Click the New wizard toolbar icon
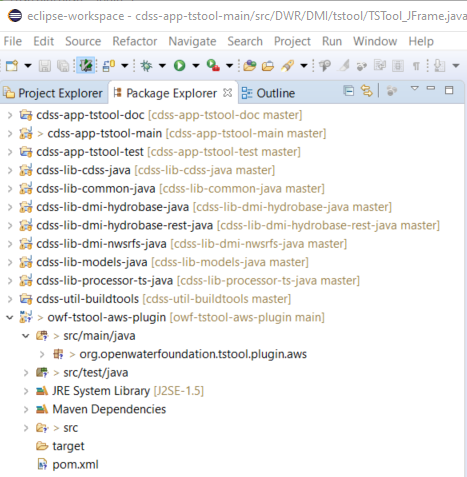This screenshot has height=477, width=467. [x=12, y=66]
